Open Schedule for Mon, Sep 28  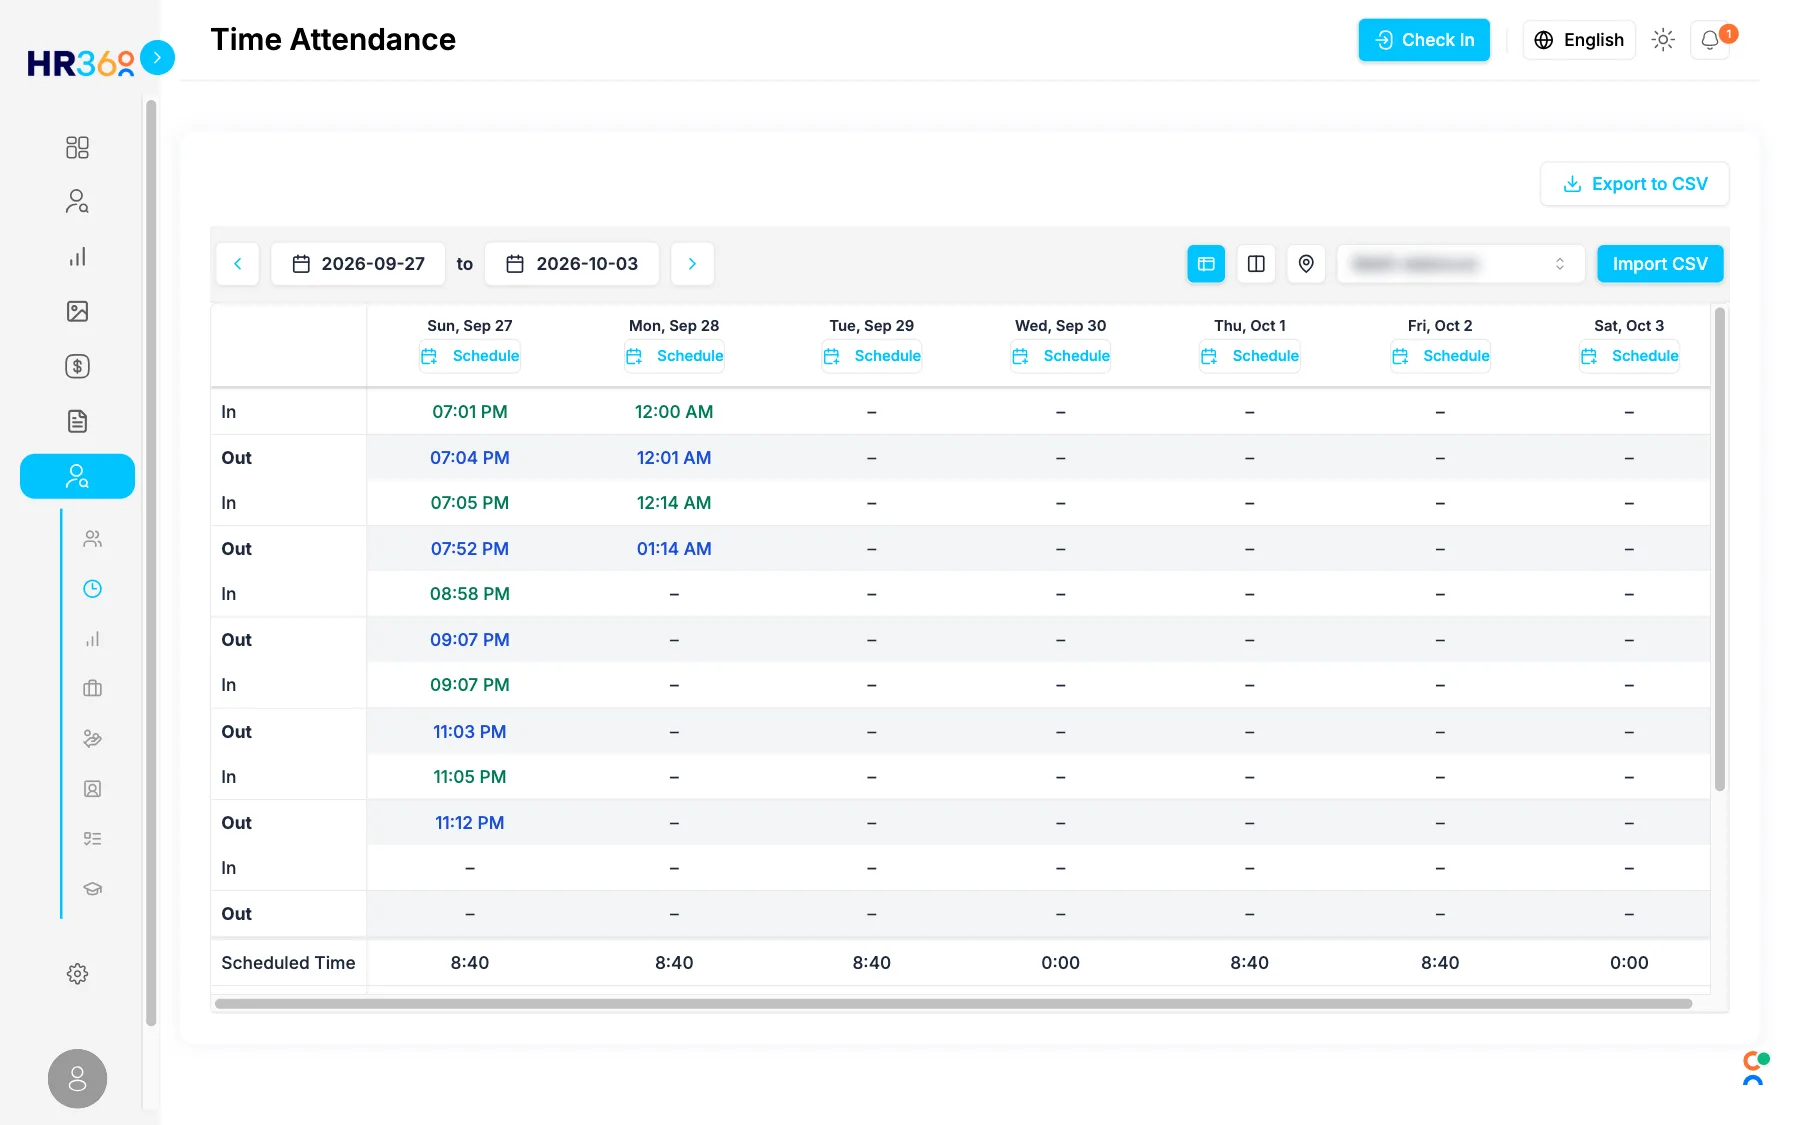click(674, 356)
